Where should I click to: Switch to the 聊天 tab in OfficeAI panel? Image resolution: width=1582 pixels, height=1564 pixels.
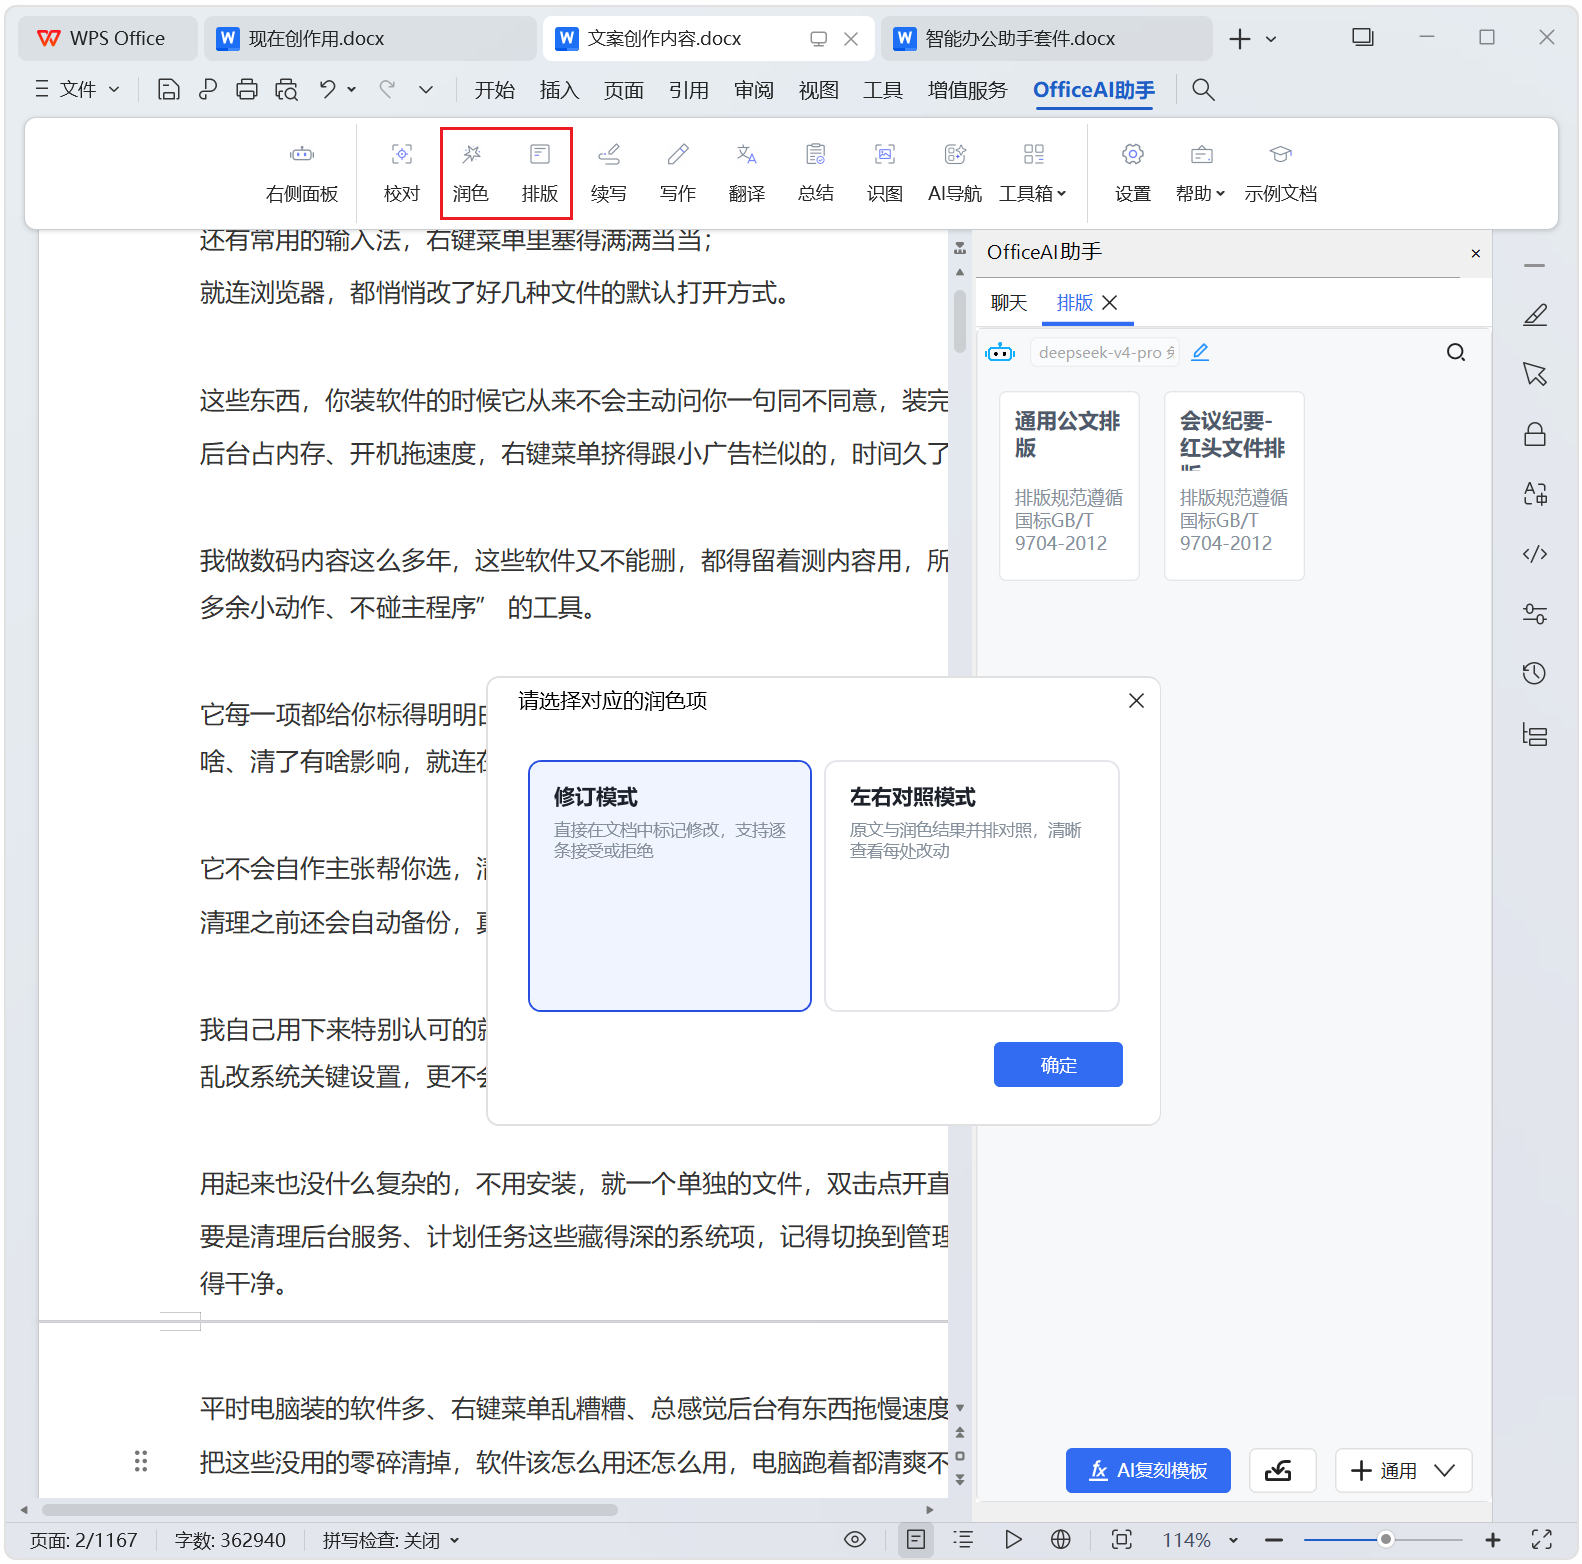click(1009, 303)
